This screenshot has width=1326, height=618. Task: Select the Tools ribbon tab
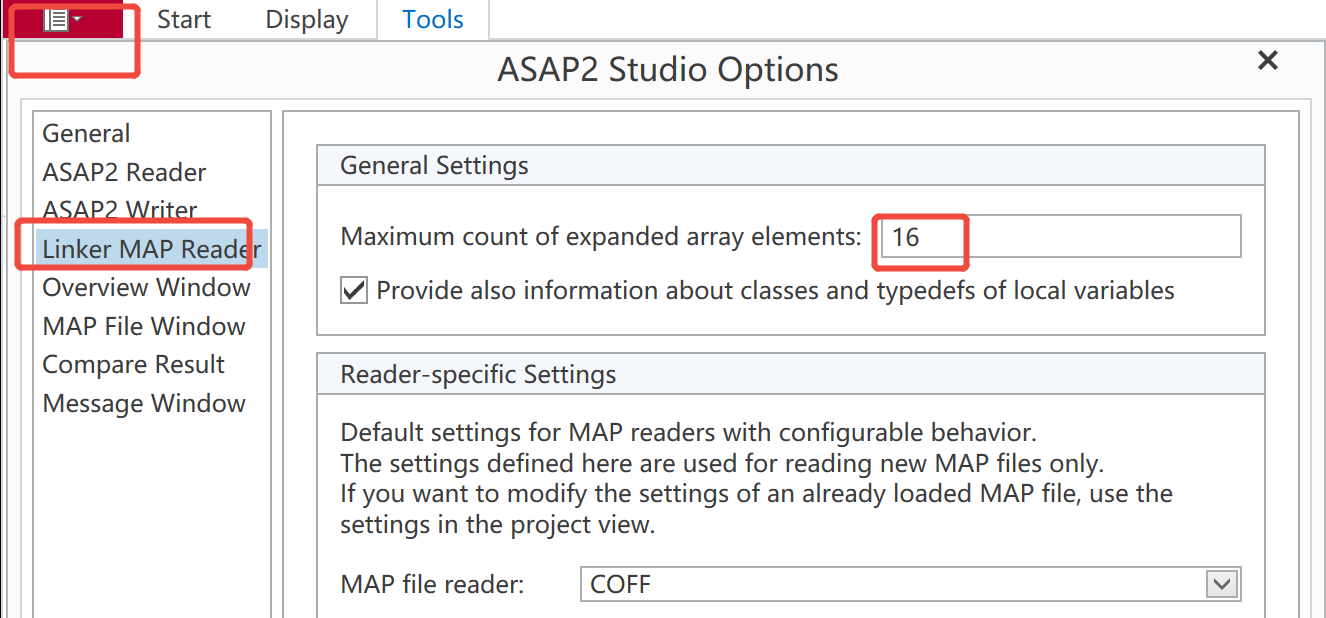pyautogui.click(x=433, y=20)
